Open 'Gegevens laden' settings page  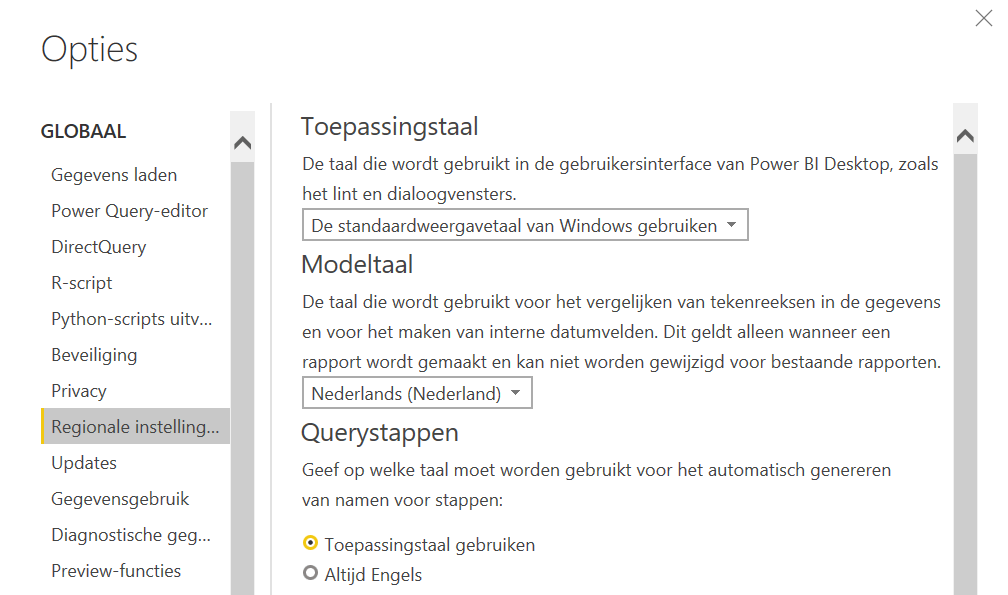[x=114, y=175]
